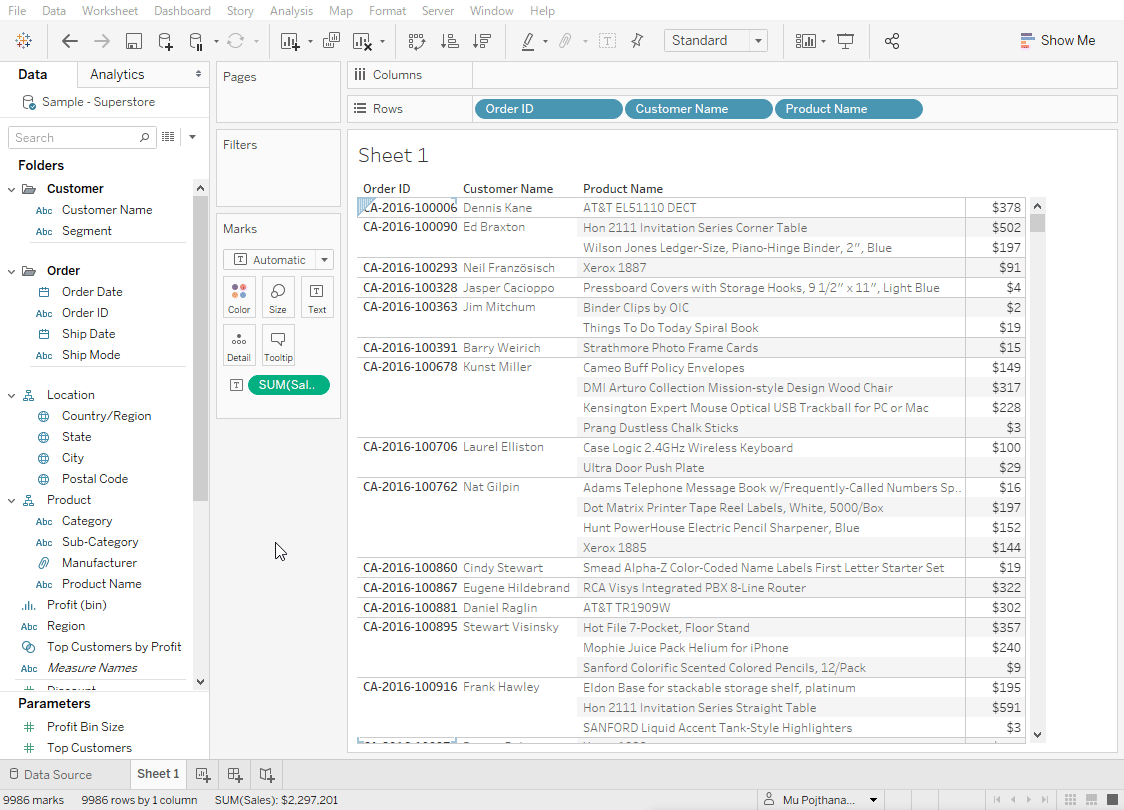Click the fix axes pin icon
The width and height of the screenshot is (1124, 810).
(x=637, y=41)
